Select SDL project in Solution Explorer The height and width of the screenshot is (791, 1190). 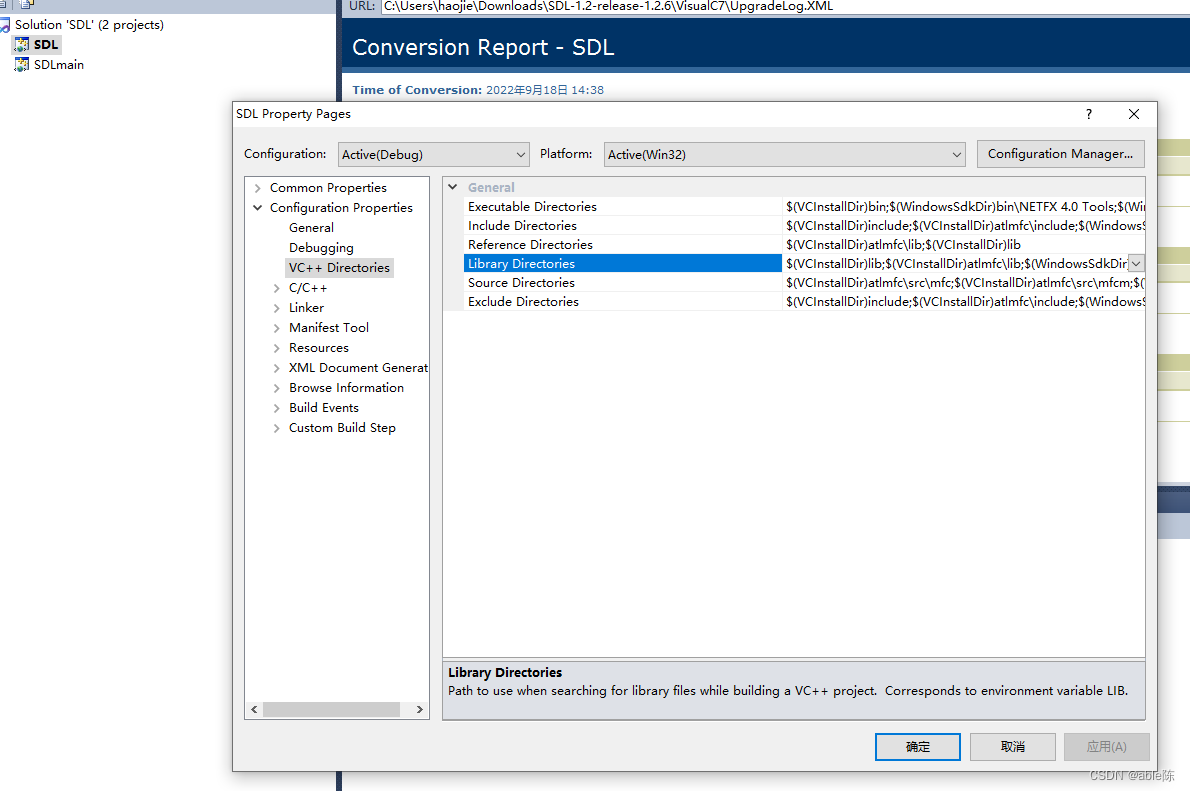(x=46, y=45)
